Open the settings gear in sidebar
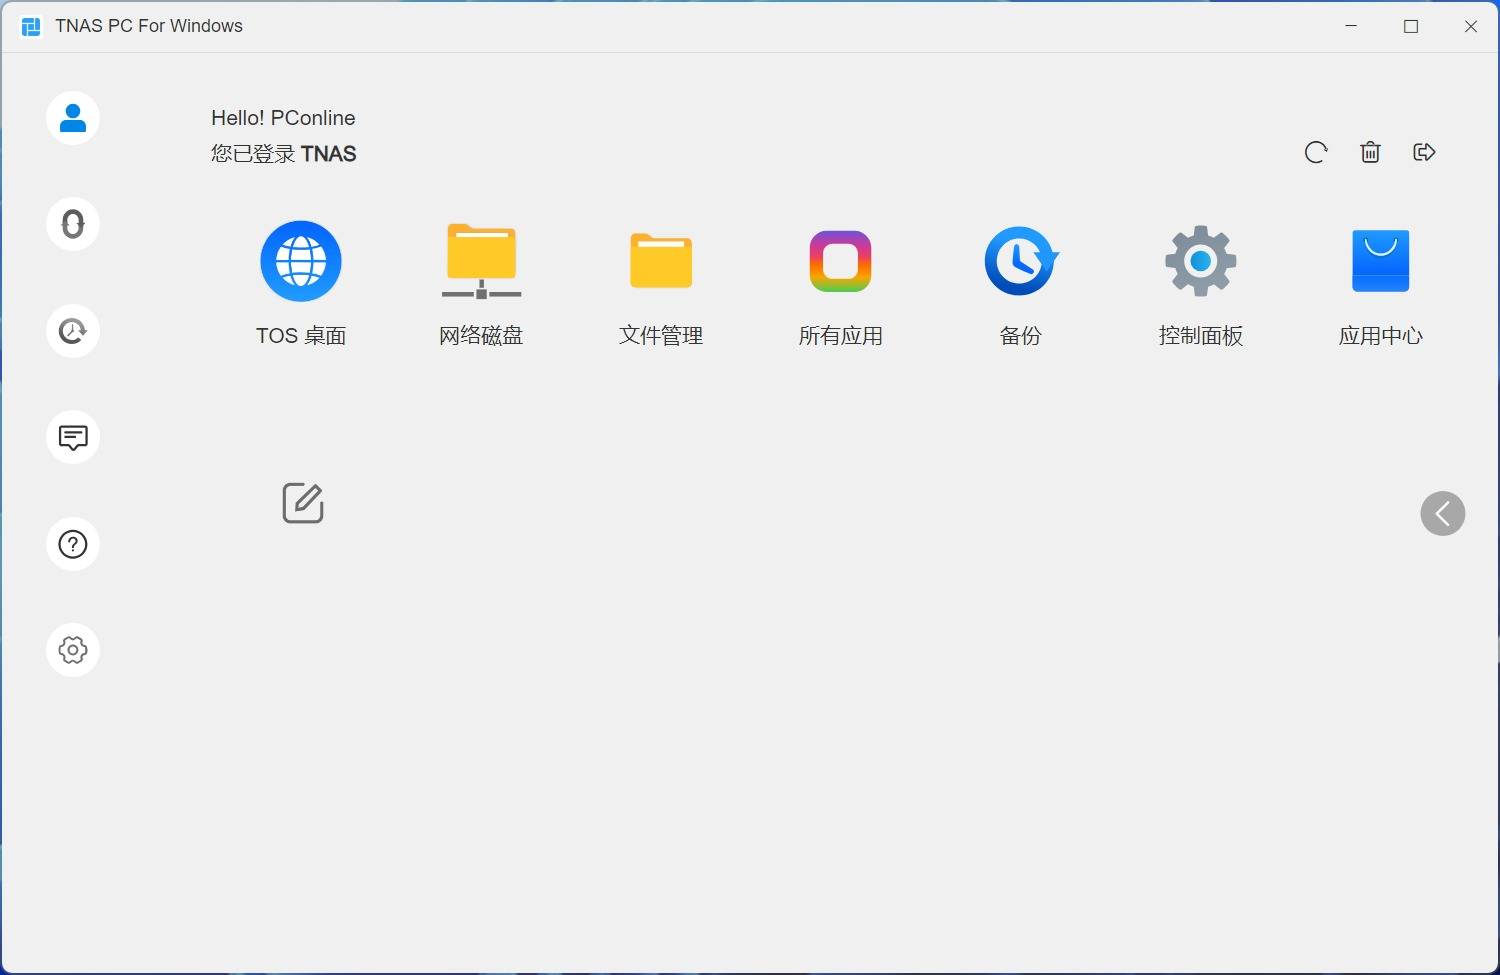The height and width of the screenshot is (975, 1500). [x=73, y=650]
